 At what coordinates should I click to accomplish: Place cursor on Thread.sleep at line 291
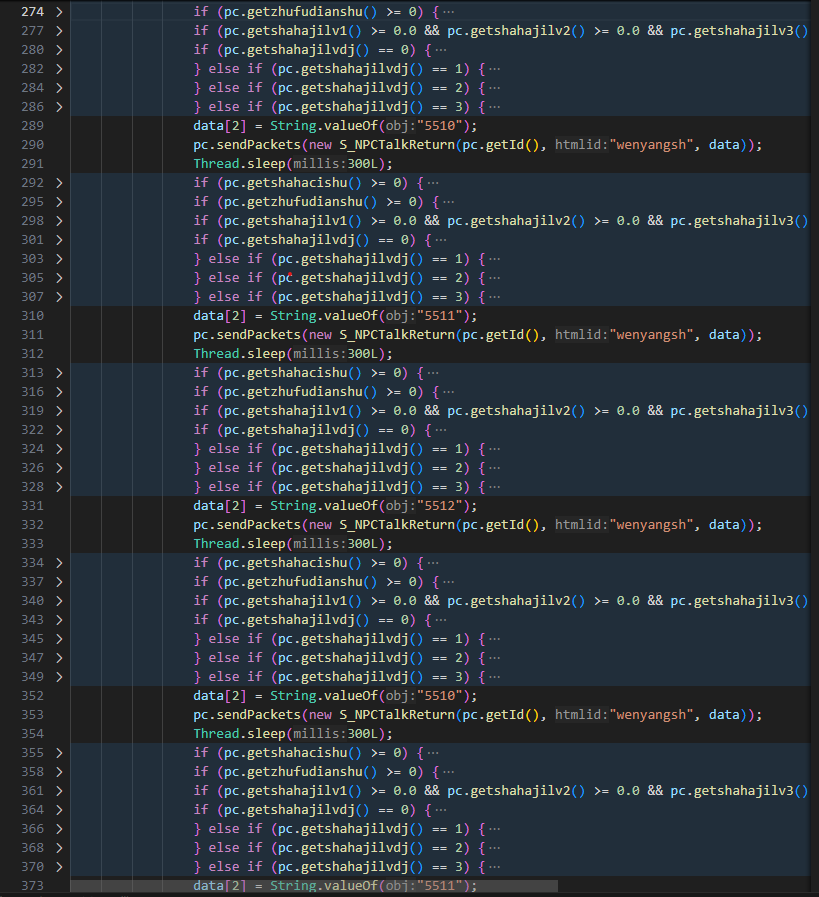[x=240, y=164]
